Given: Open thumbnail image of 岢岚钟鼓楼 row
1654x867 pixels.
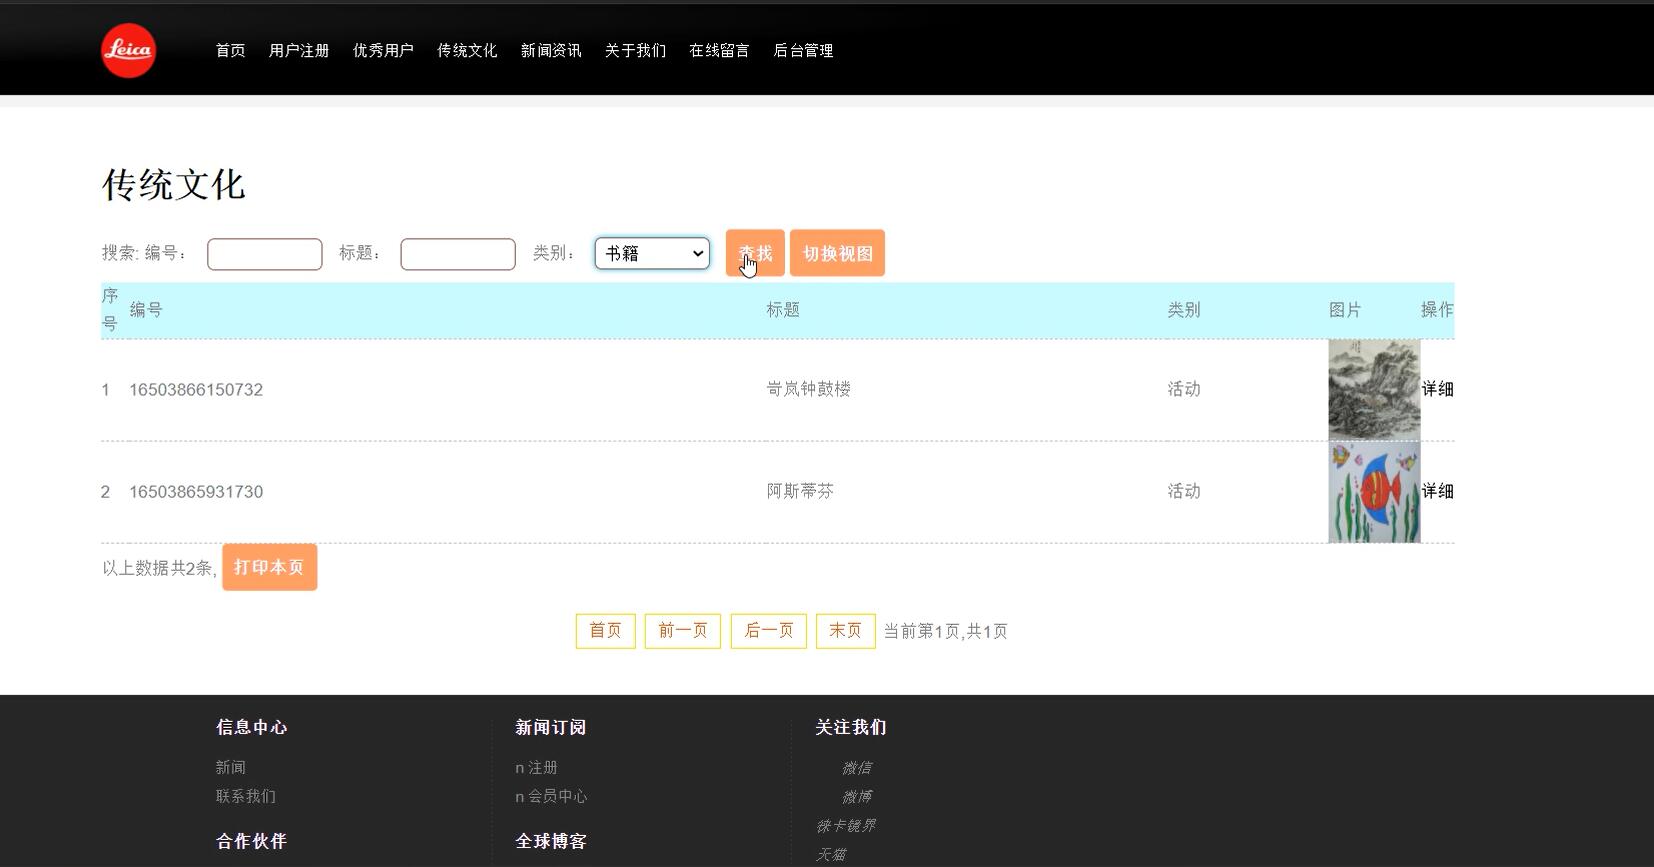Looking at the screenshot, I should point(1374,390).
